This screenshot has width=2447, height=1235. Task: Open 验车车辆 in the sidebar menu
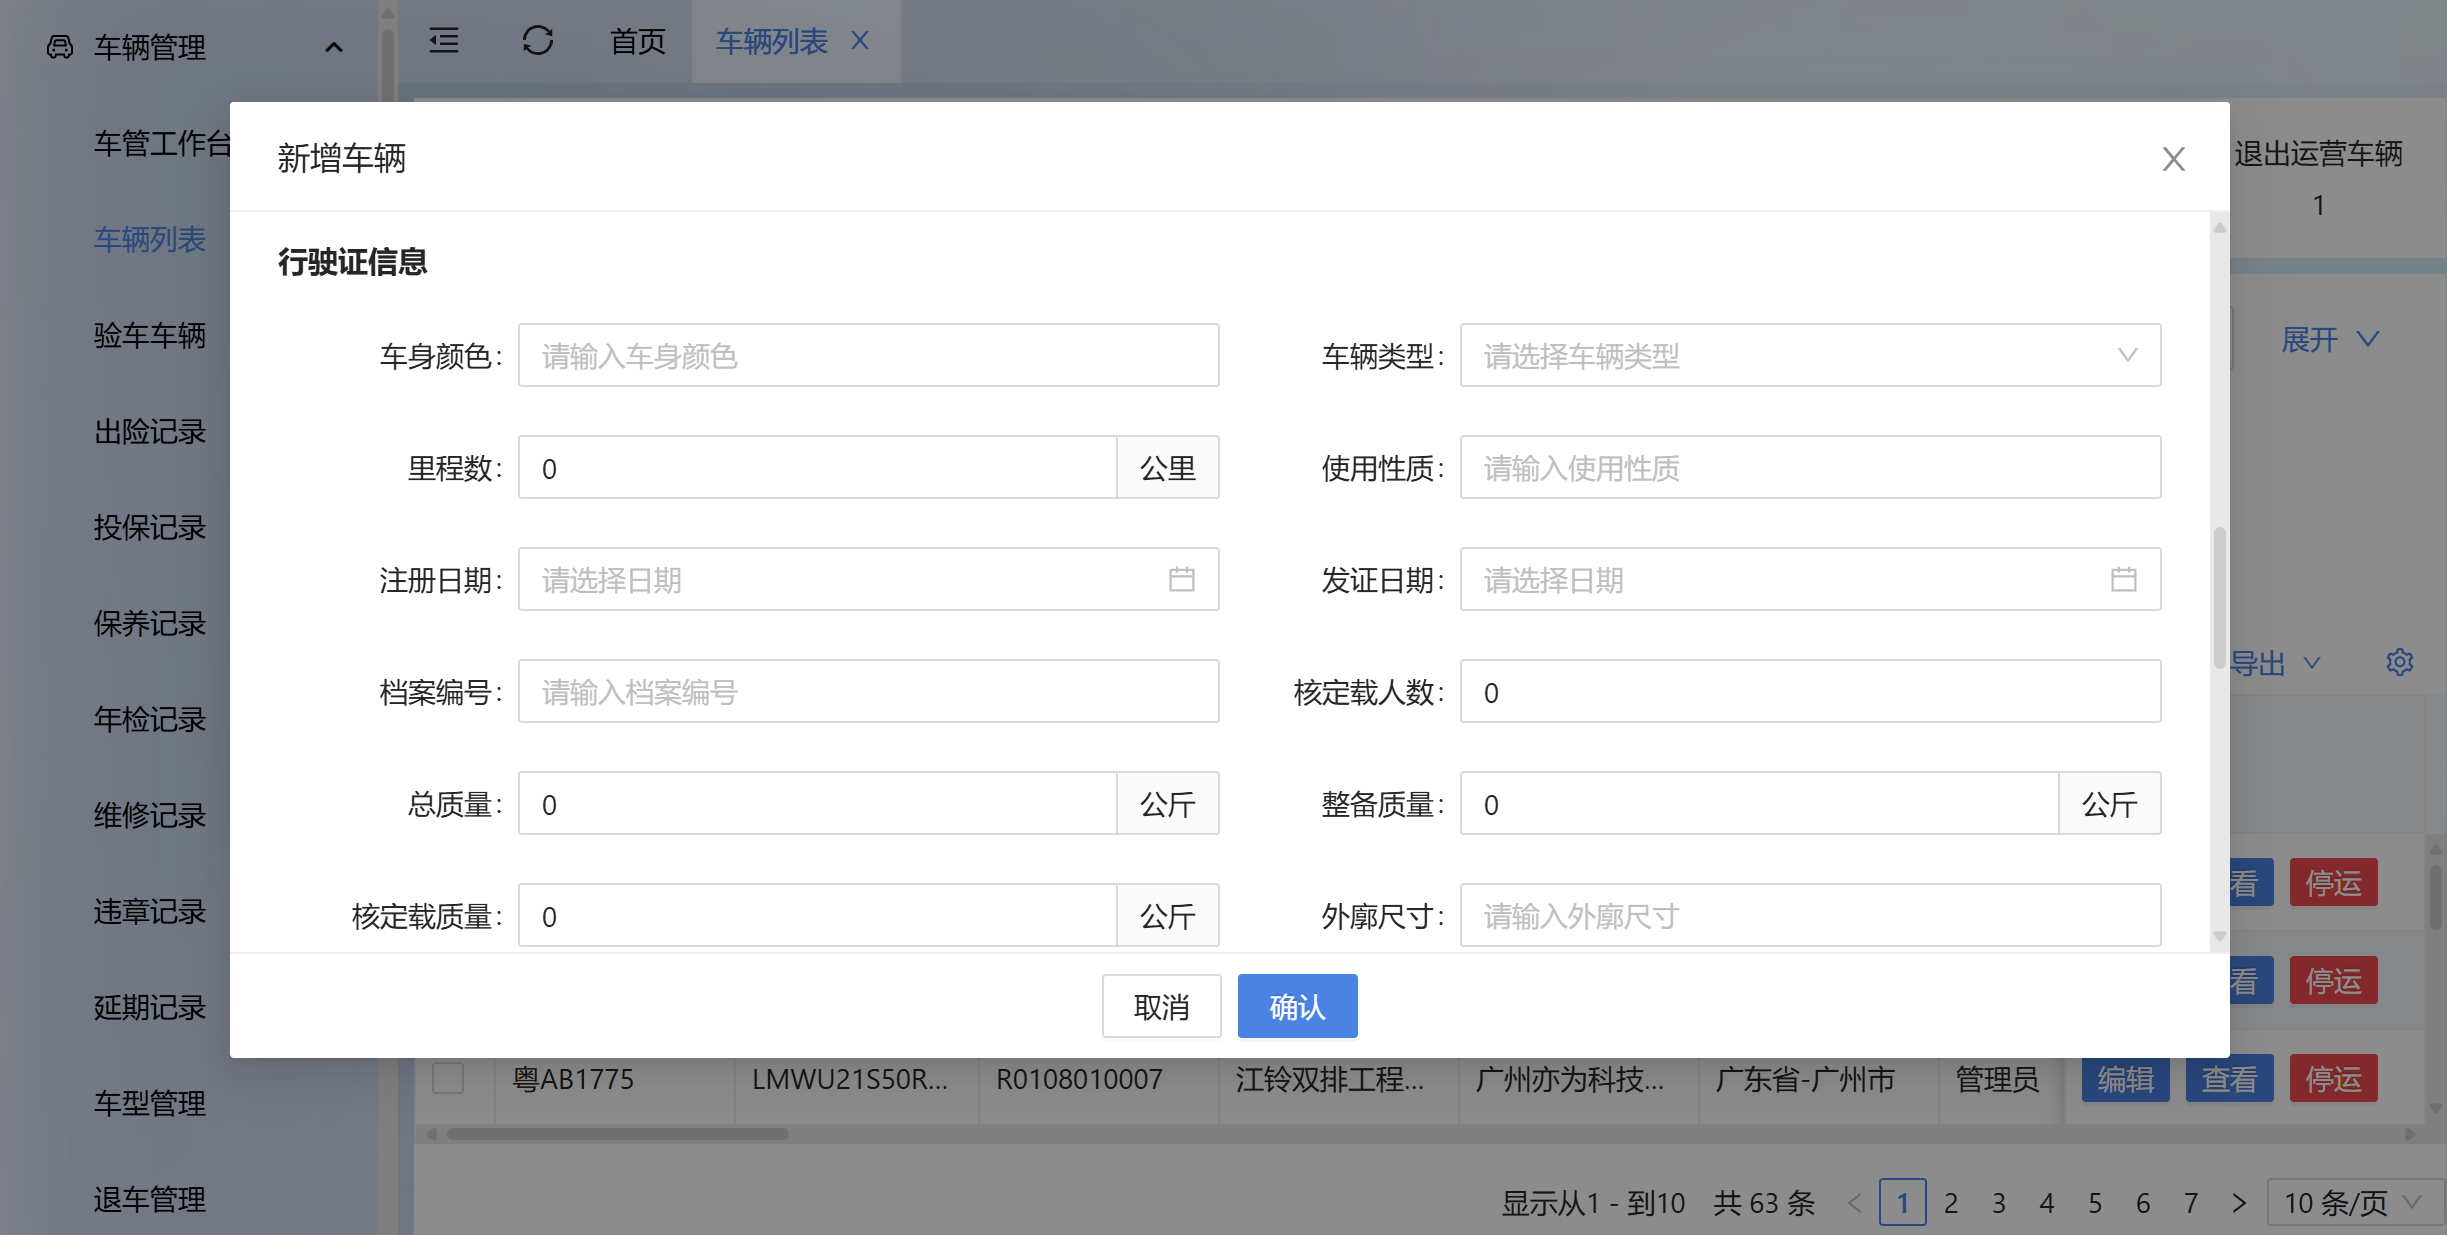(150, 335)
